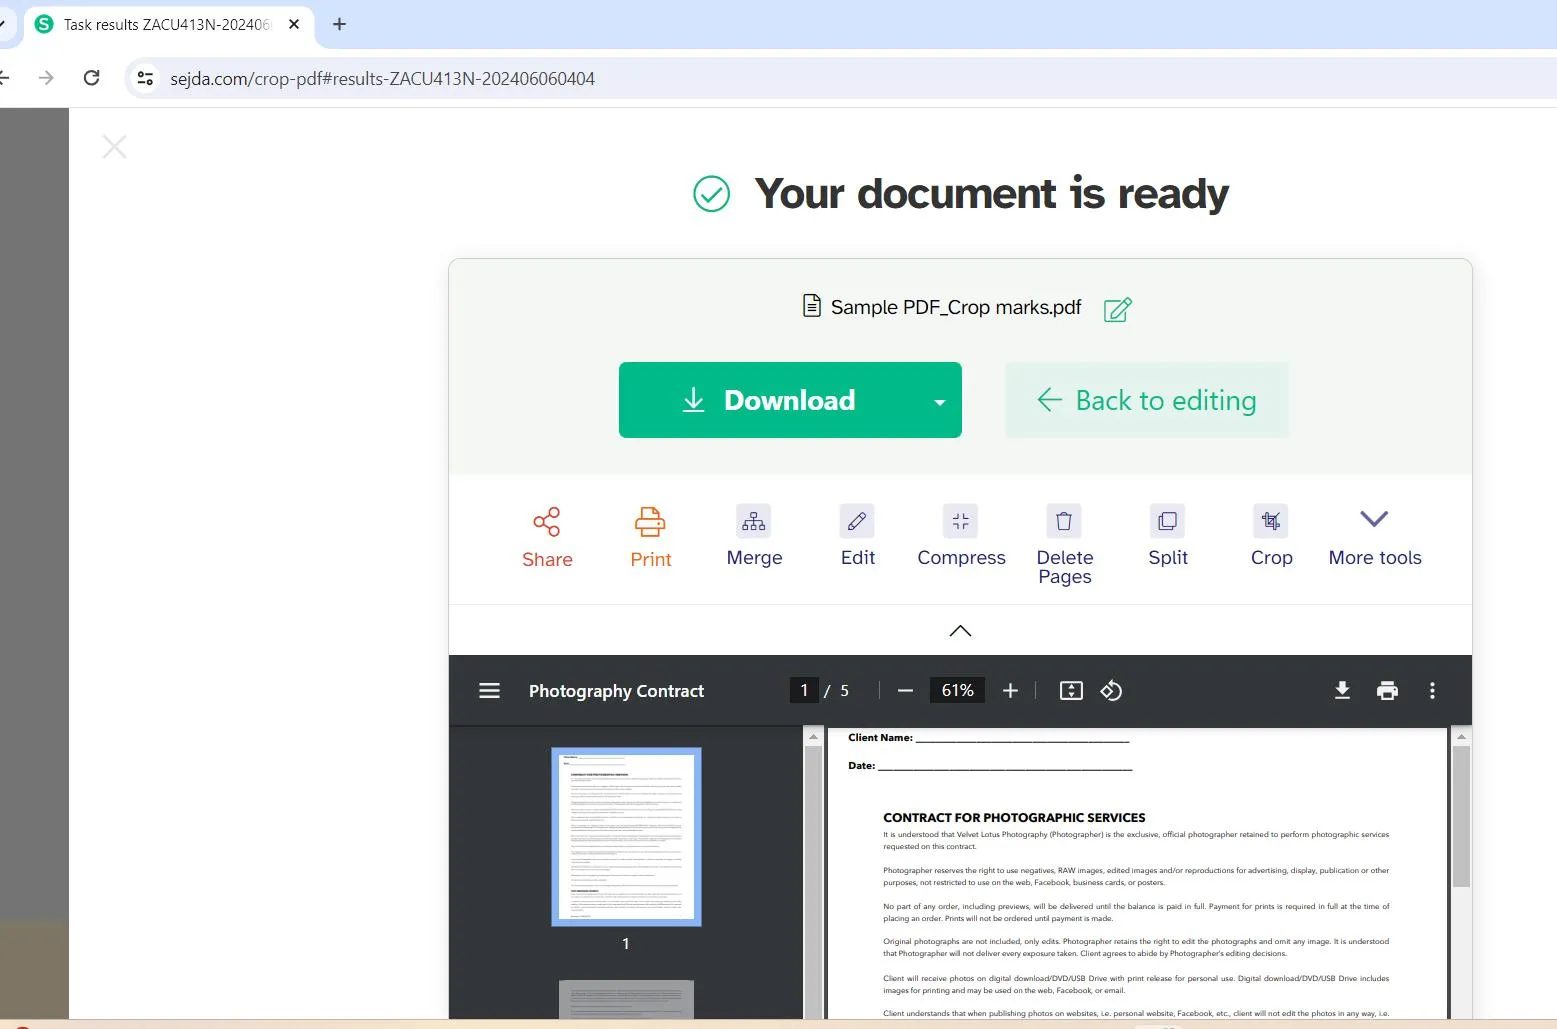Open the Download format dropdown arrow
Viewport: 1557px width, 1029px height.
938,400
